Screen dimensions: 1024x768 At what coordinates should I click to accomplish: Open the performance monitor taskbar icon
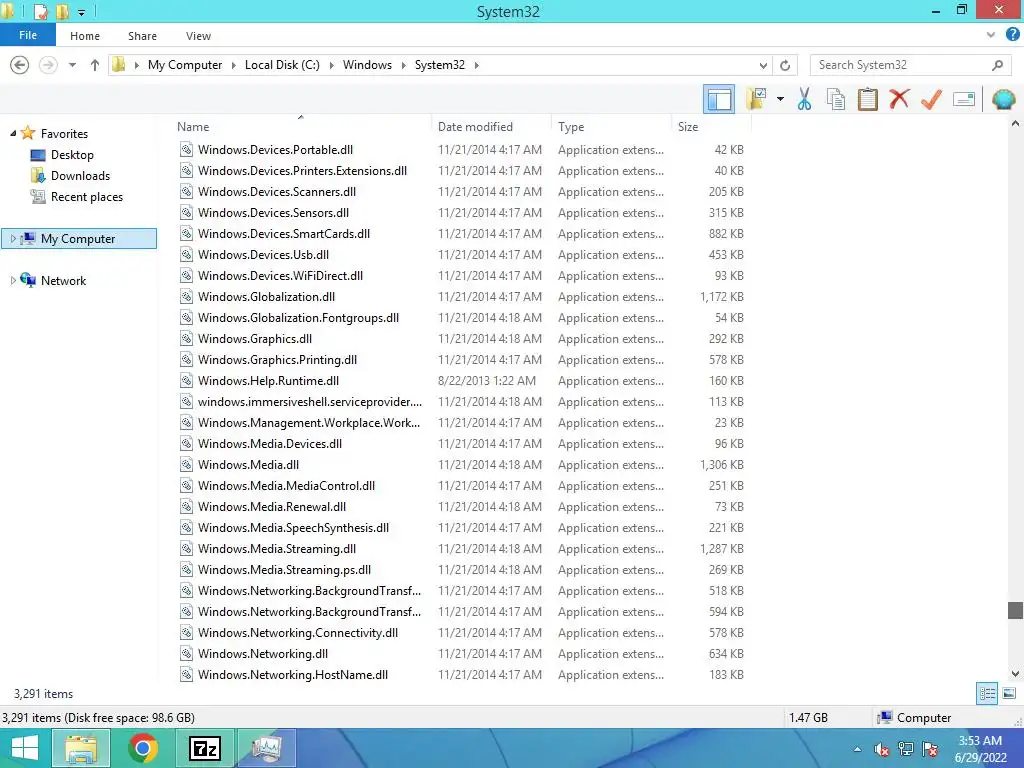point(267,748)
